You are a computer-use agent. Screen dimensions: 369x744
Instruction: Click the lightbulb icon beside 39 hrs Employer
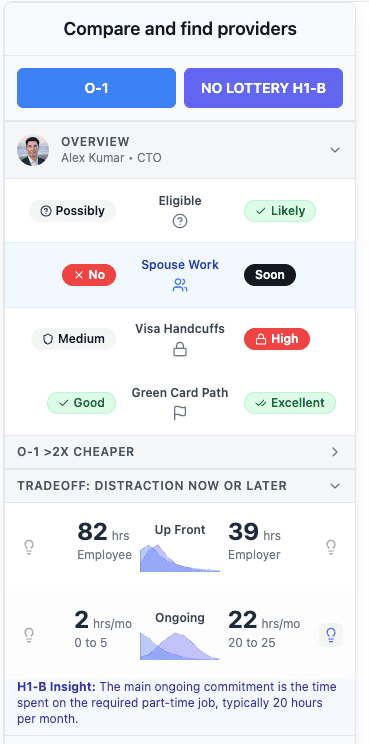[x=331, y=547]
